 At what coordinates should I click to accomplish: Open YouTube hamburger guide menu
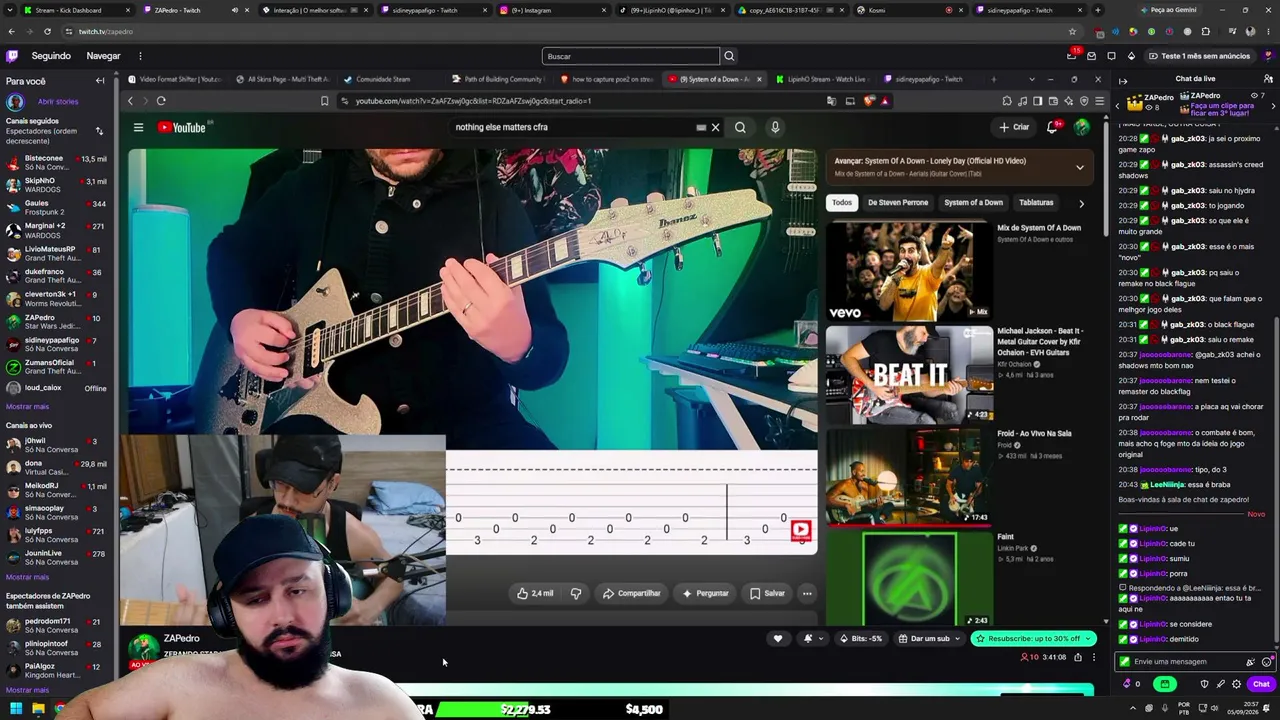139,127
